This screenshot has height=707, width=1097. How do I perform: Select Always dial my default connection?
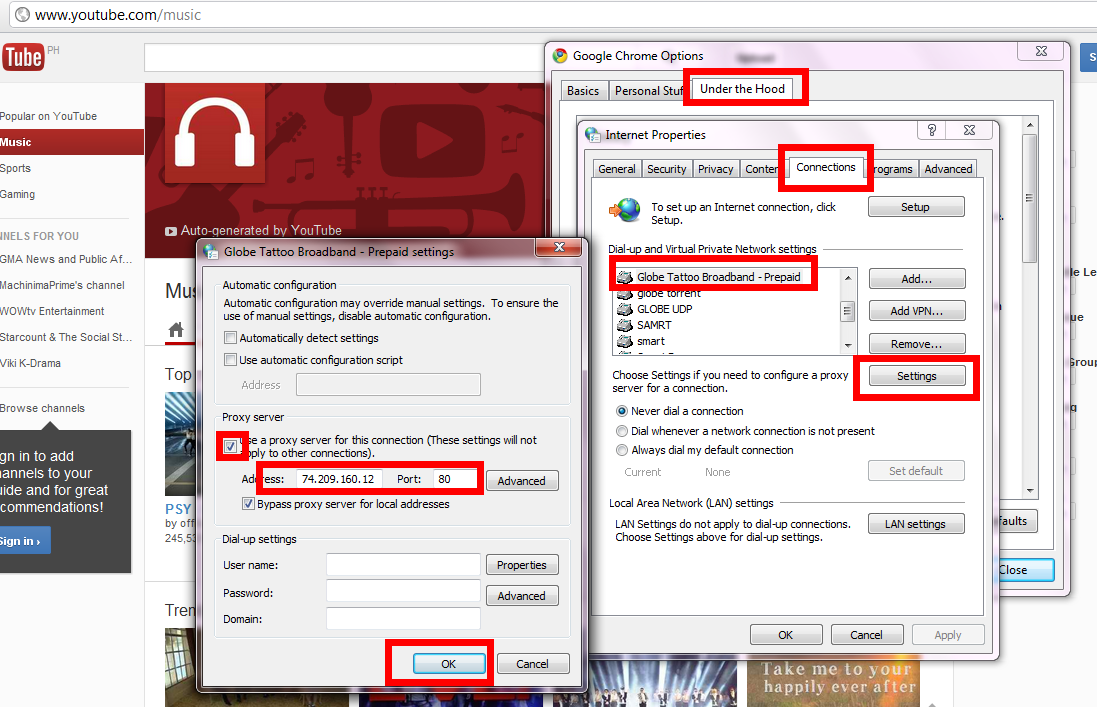point(621,450)
